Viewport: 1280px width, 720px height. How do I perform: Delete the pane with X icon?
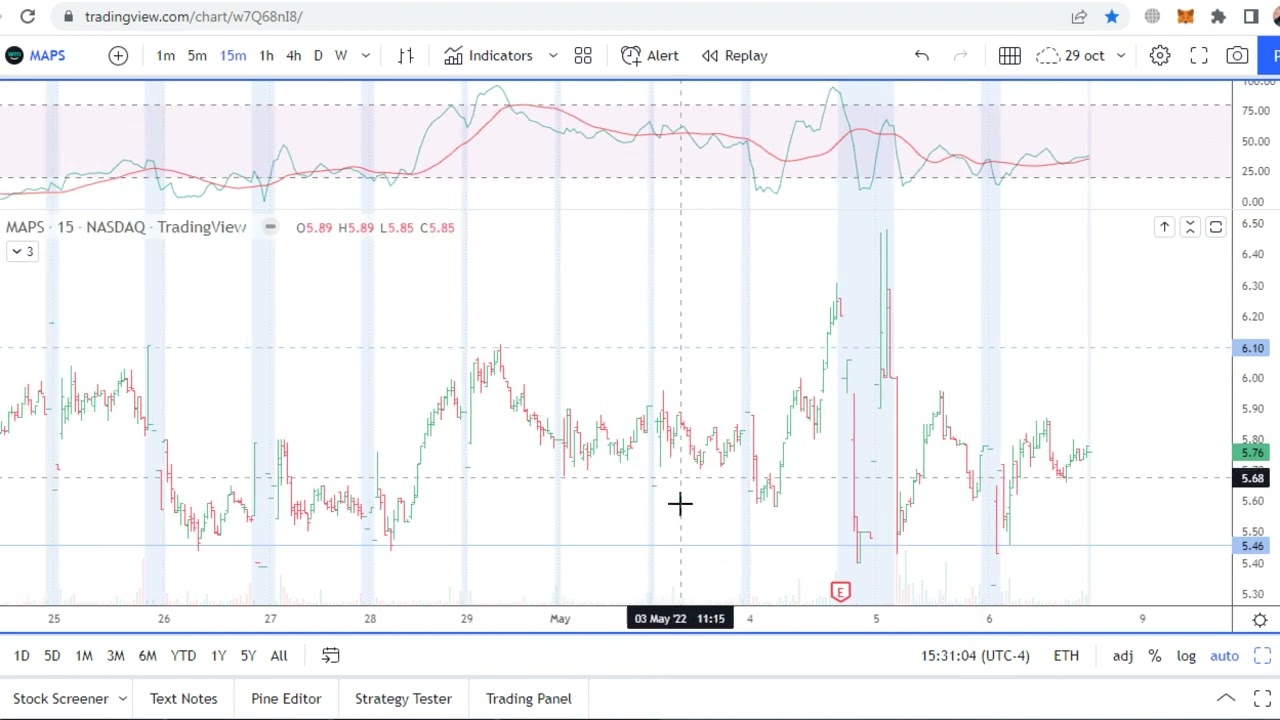coord(1190,228)
